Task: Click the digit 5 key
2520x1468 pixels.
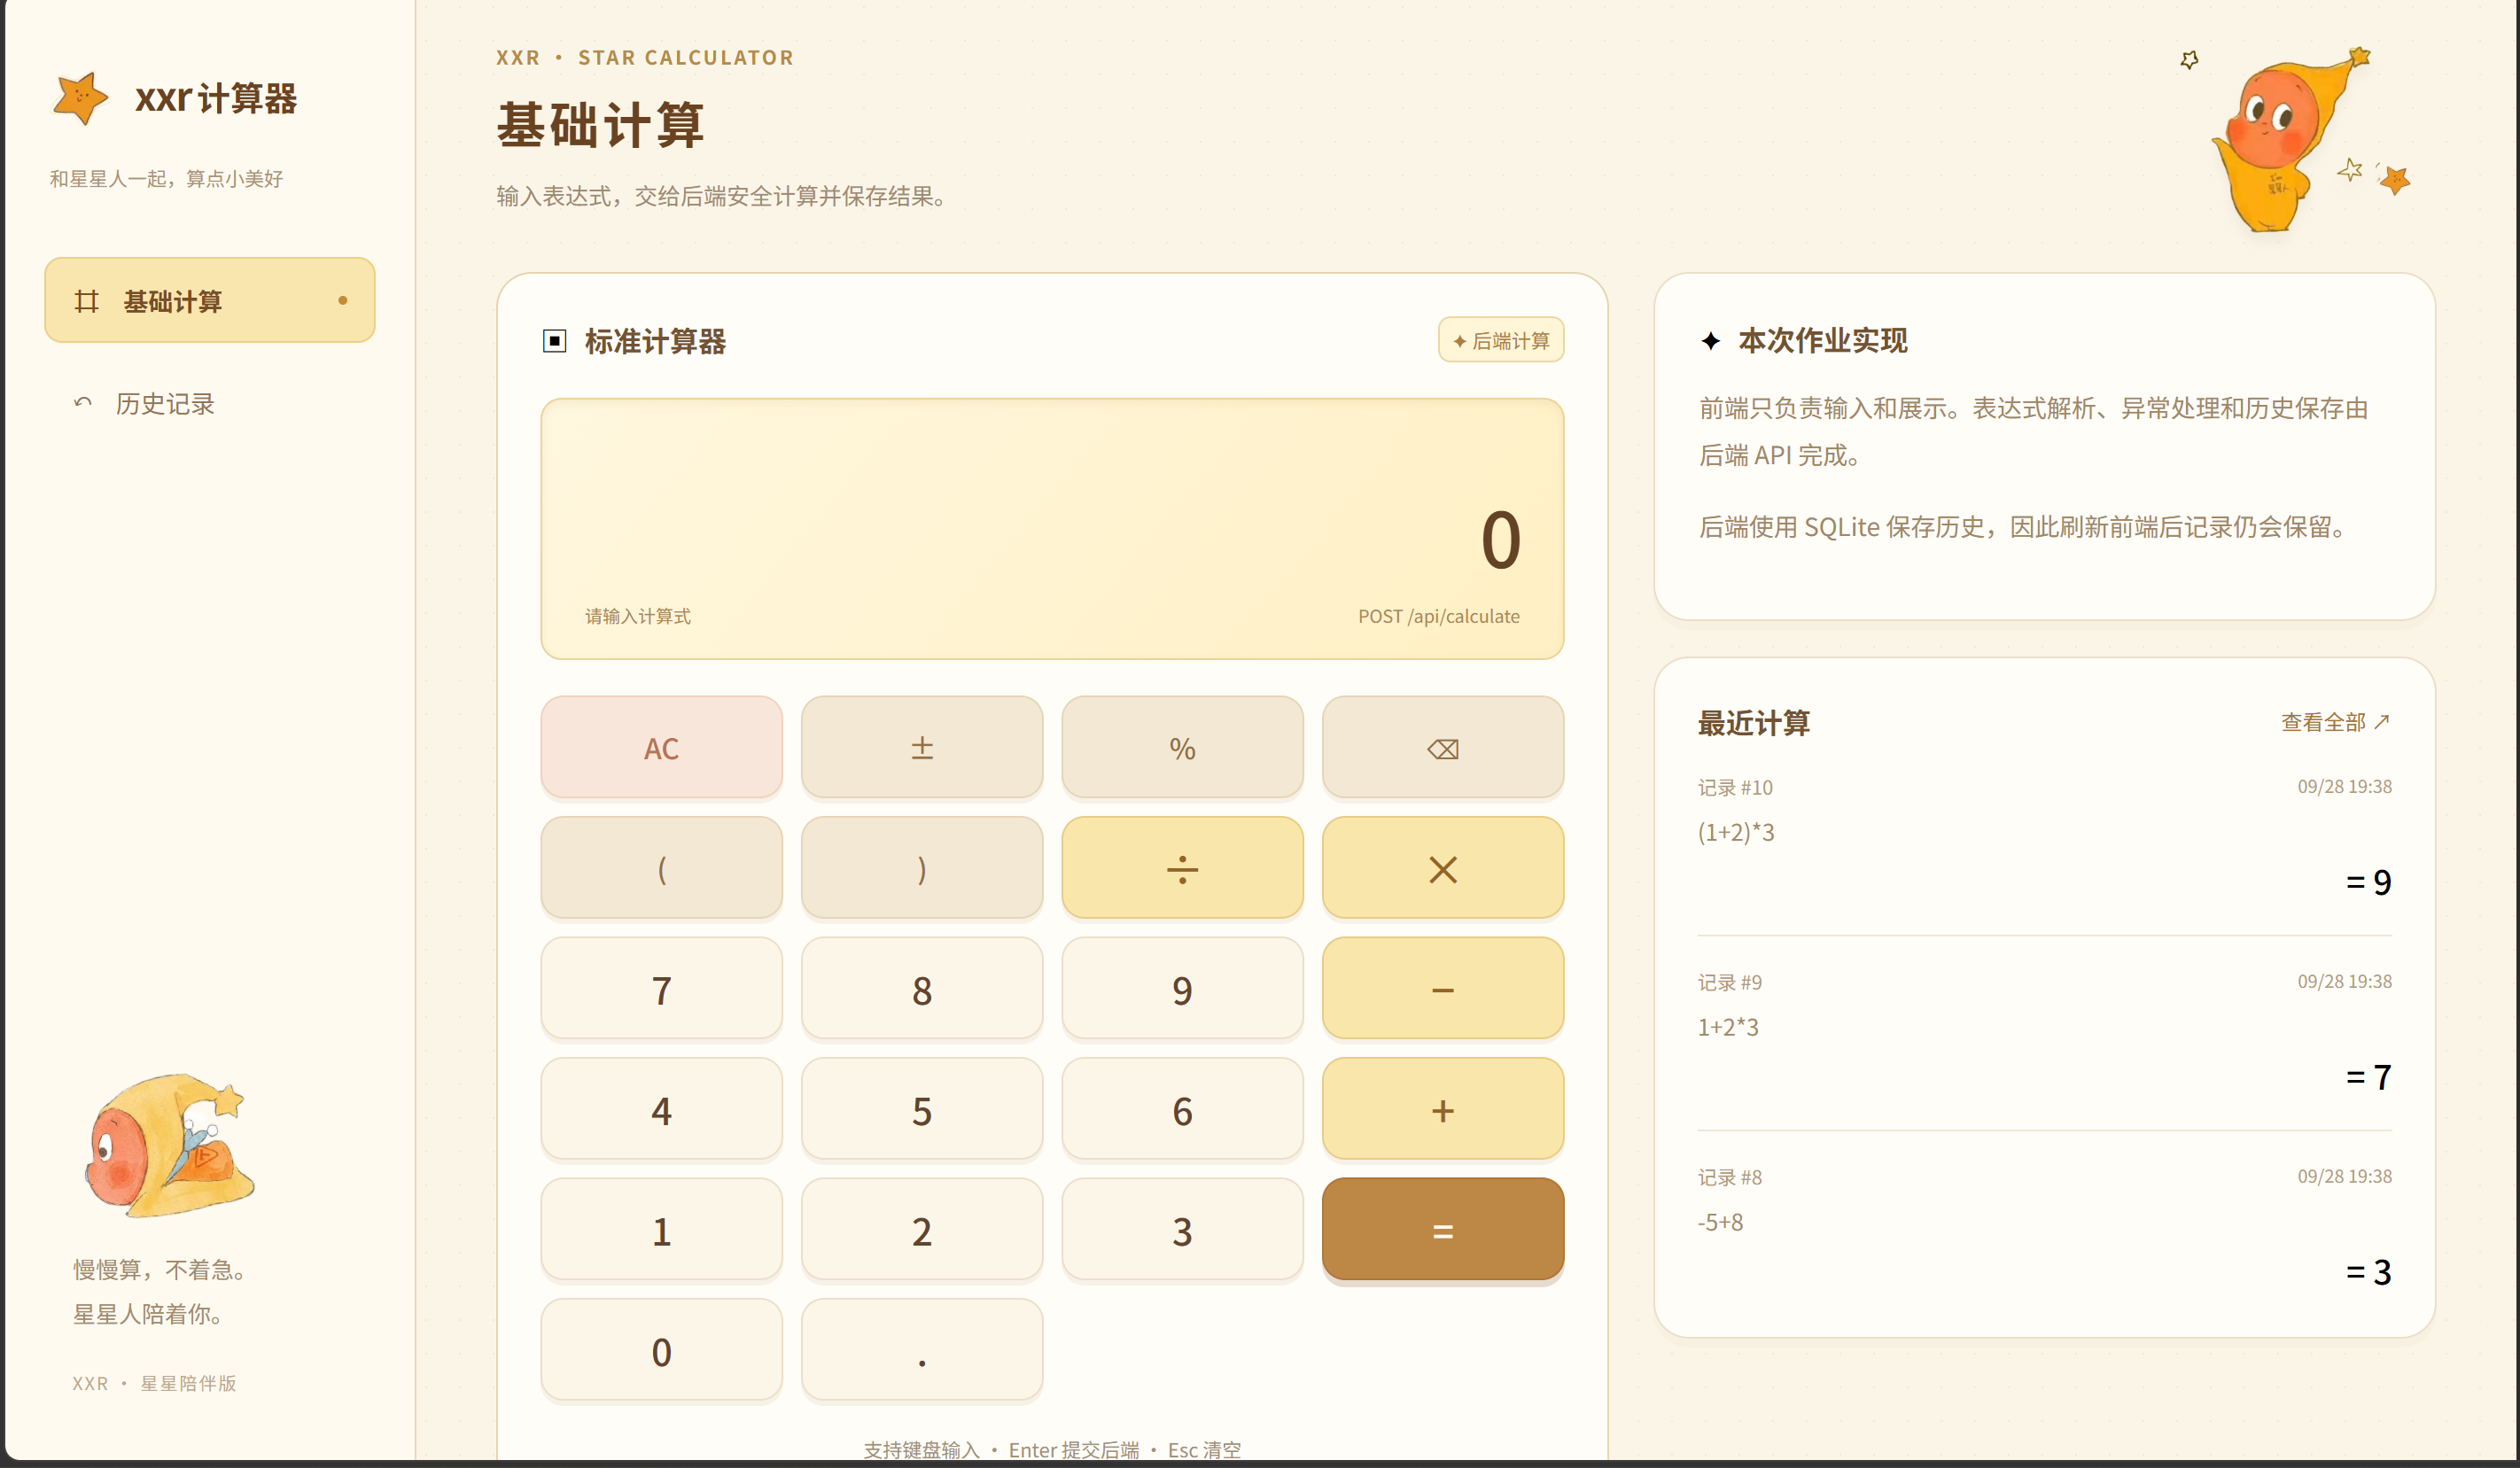Action: click(922, 1109)
